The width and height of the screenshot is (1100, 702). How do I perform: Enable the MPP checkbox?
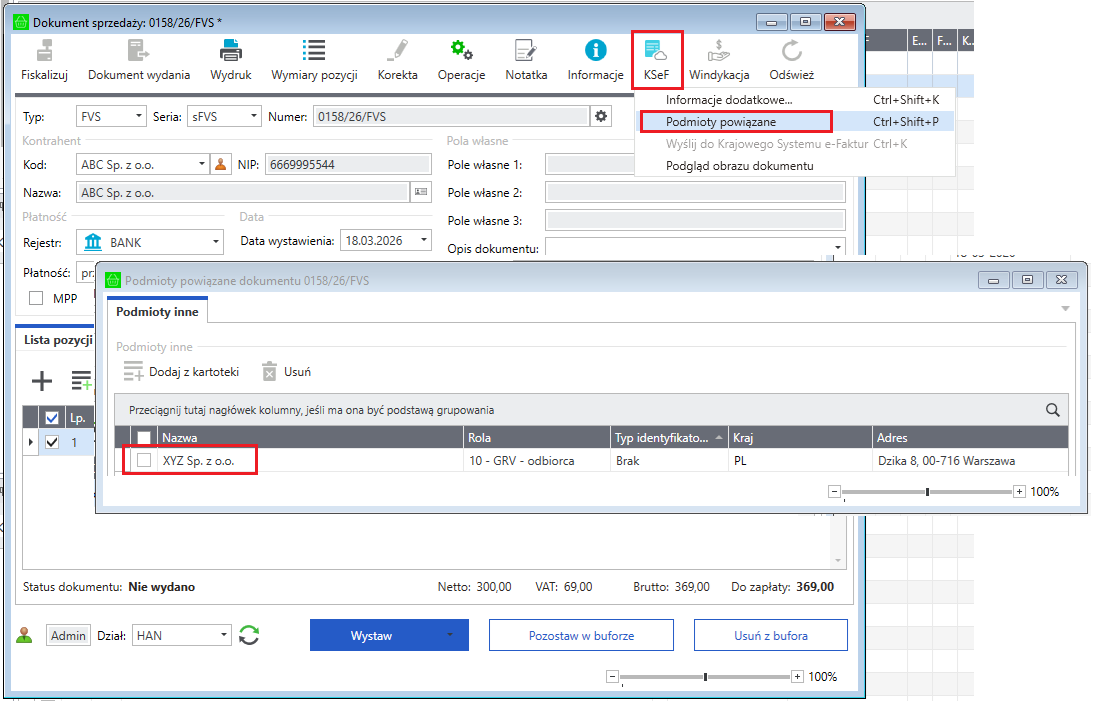(x=36, y=298)
